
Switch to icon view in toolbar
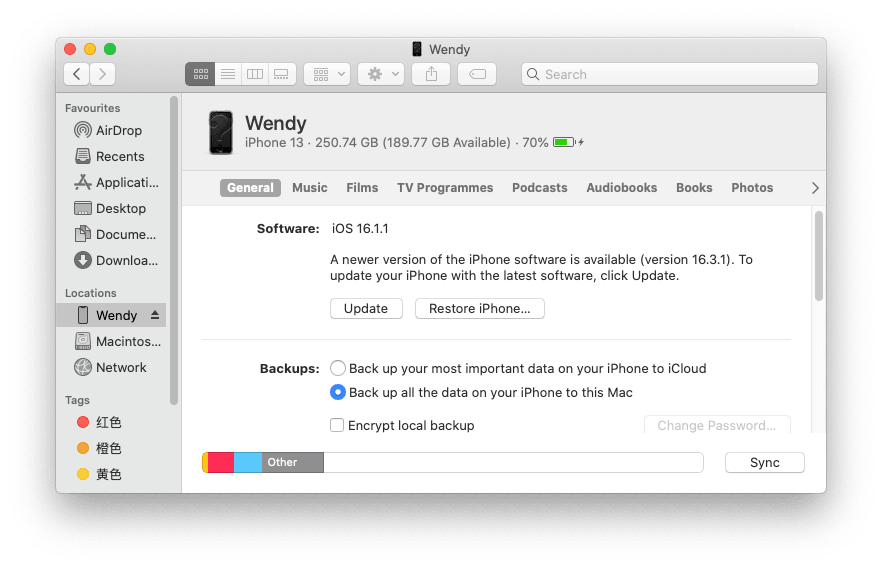tap(200, 74)
